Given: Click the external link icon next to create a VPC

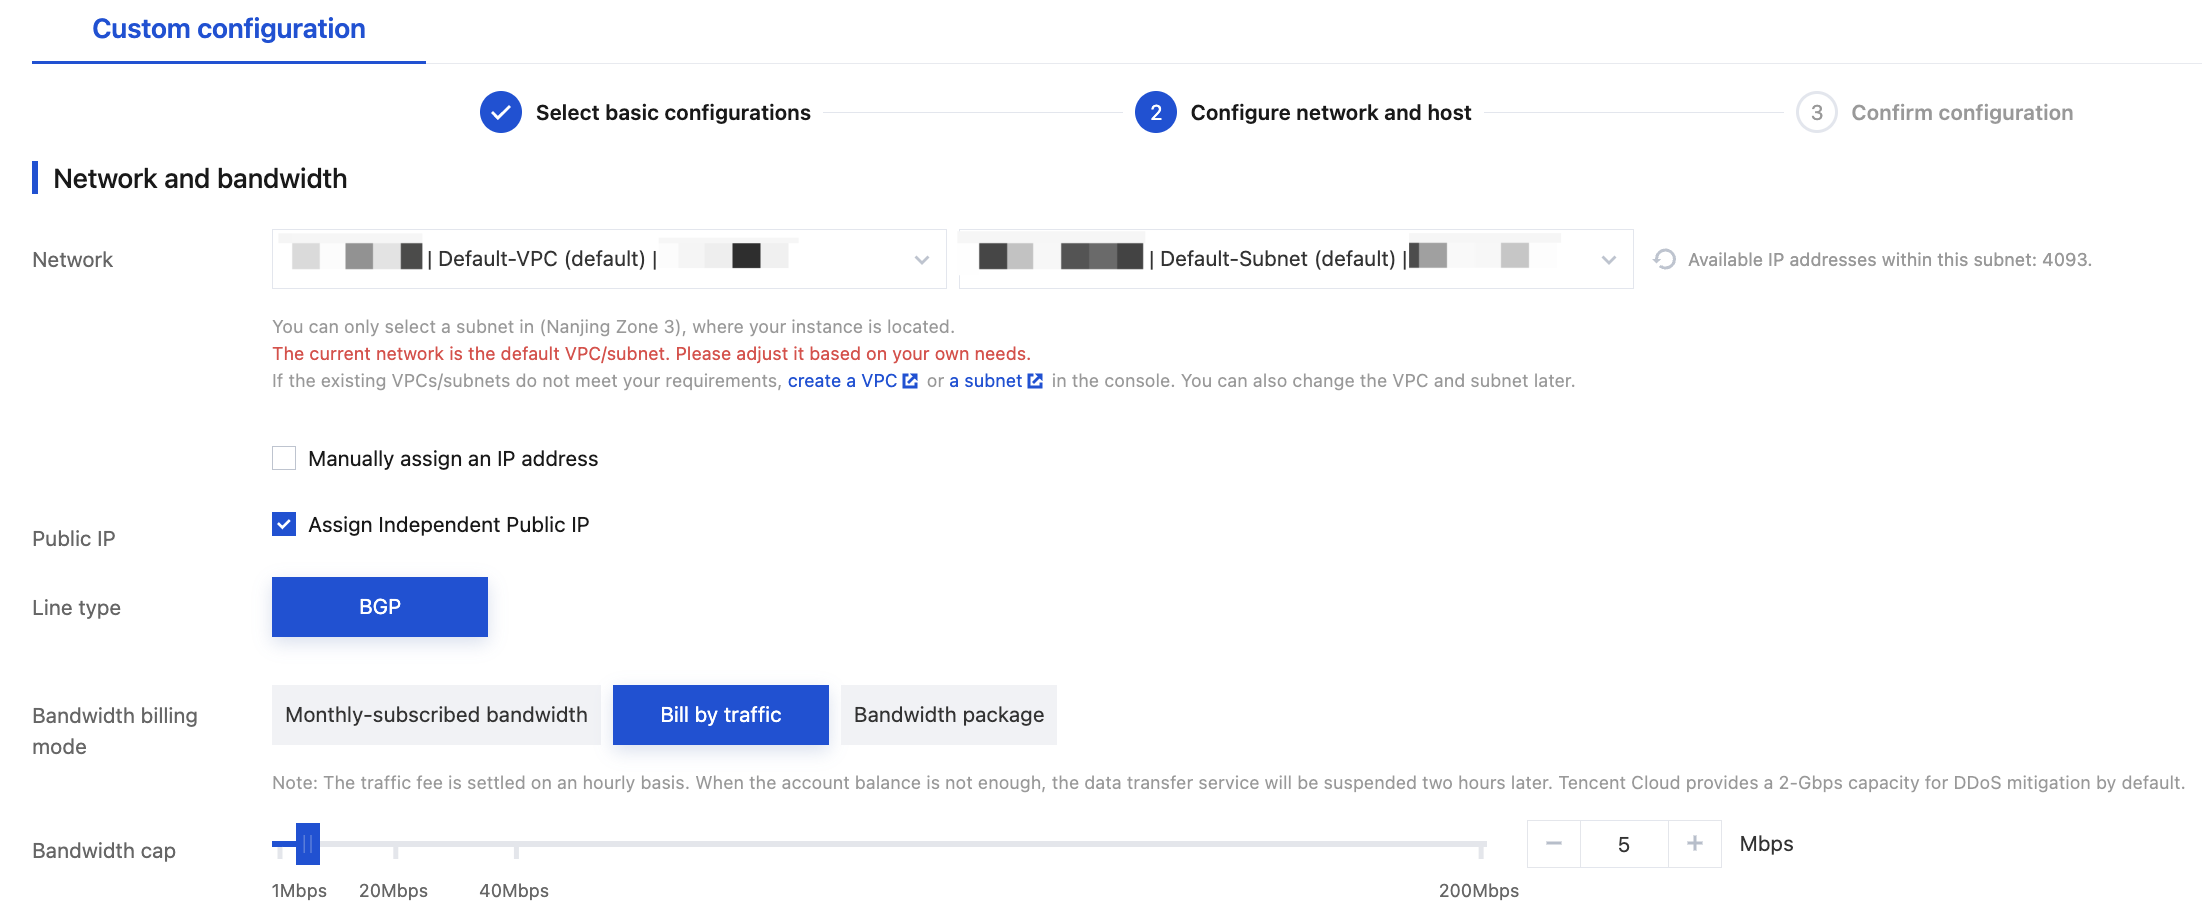Looking at the screenshot, I should [910, 381].
